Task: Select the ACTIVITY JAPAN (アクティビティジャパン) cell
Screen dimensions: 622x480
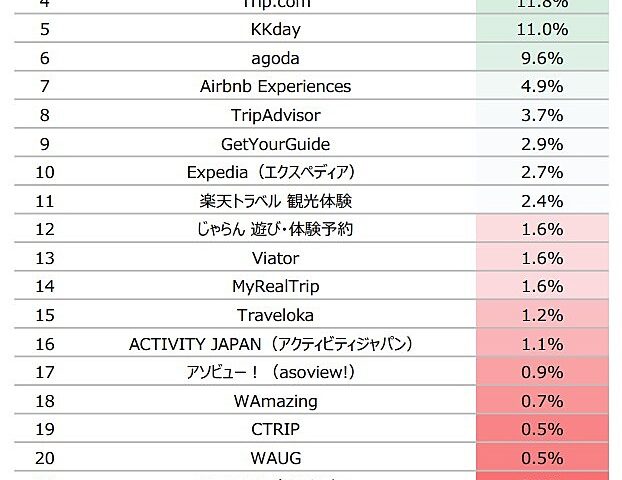Action: coord(270,344)
